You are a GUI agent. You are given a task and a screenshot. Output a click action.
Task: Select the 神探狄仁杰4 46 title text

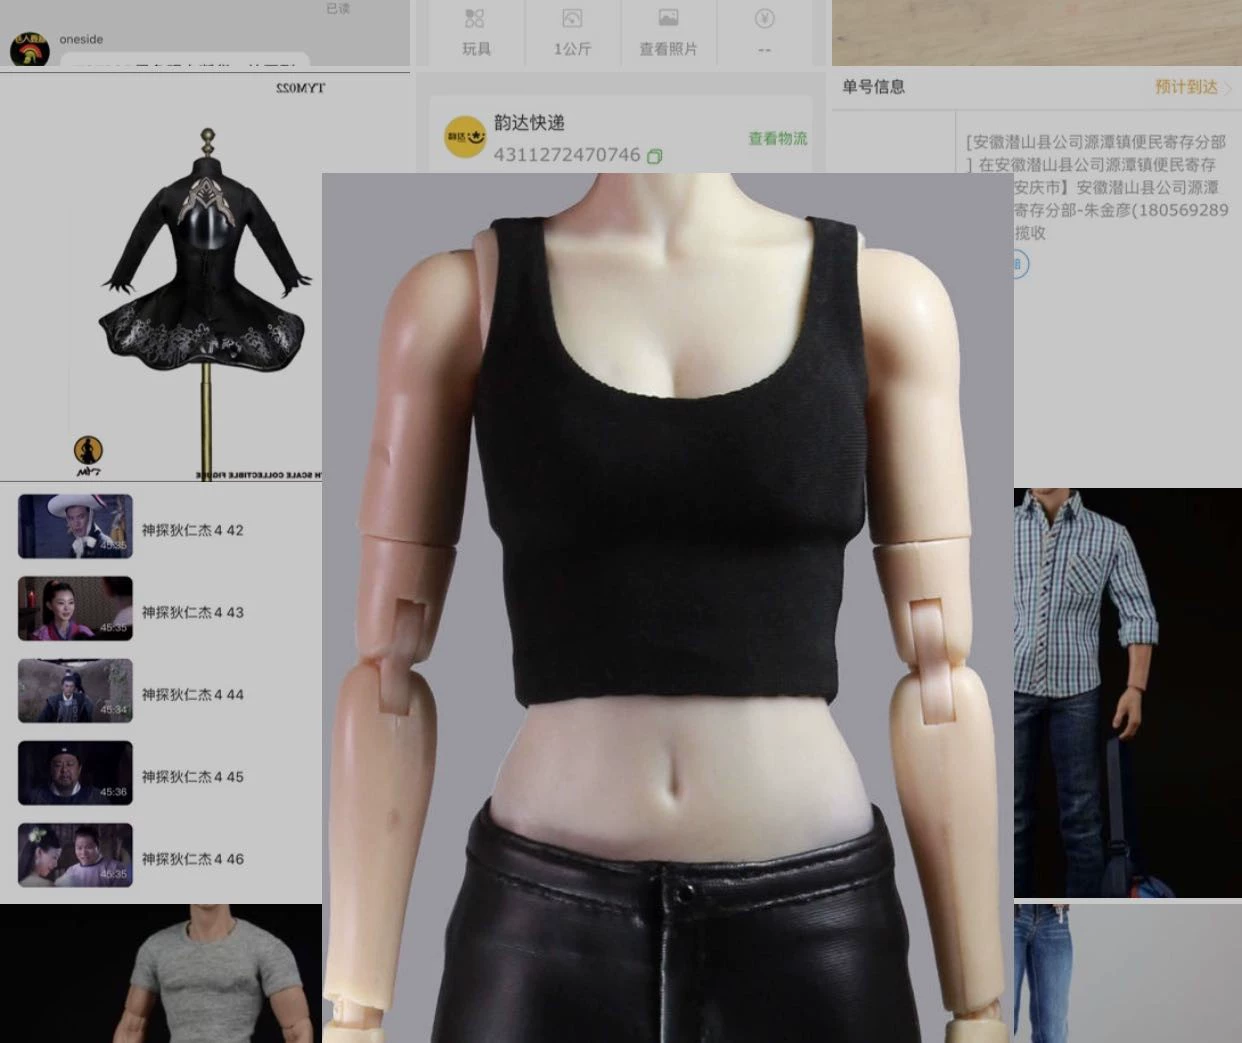[x=192, y=858]
